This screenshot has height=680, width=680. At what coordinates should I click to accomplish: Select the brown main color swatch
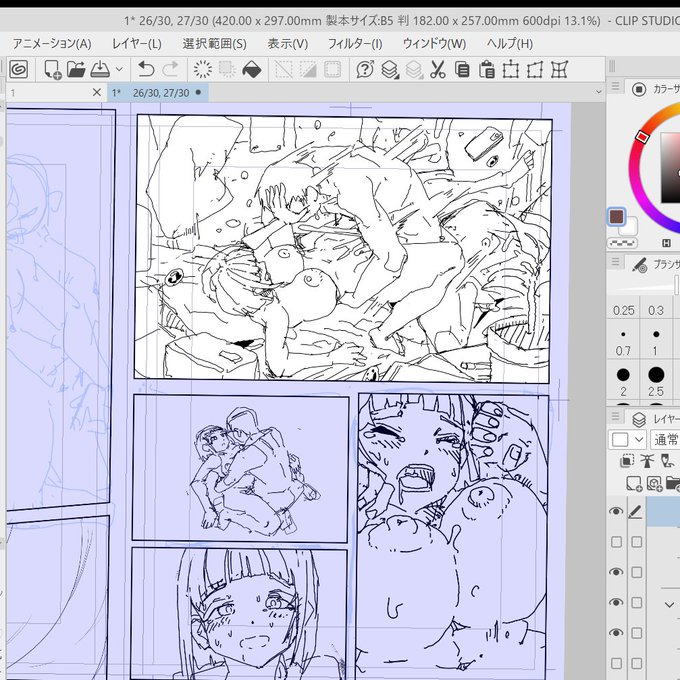point(616,216)
